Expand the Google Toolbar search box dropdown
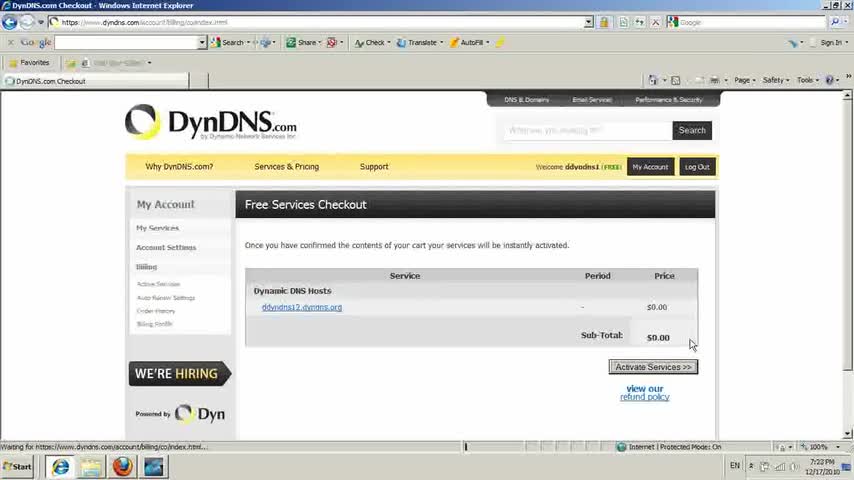 point(202,42)
